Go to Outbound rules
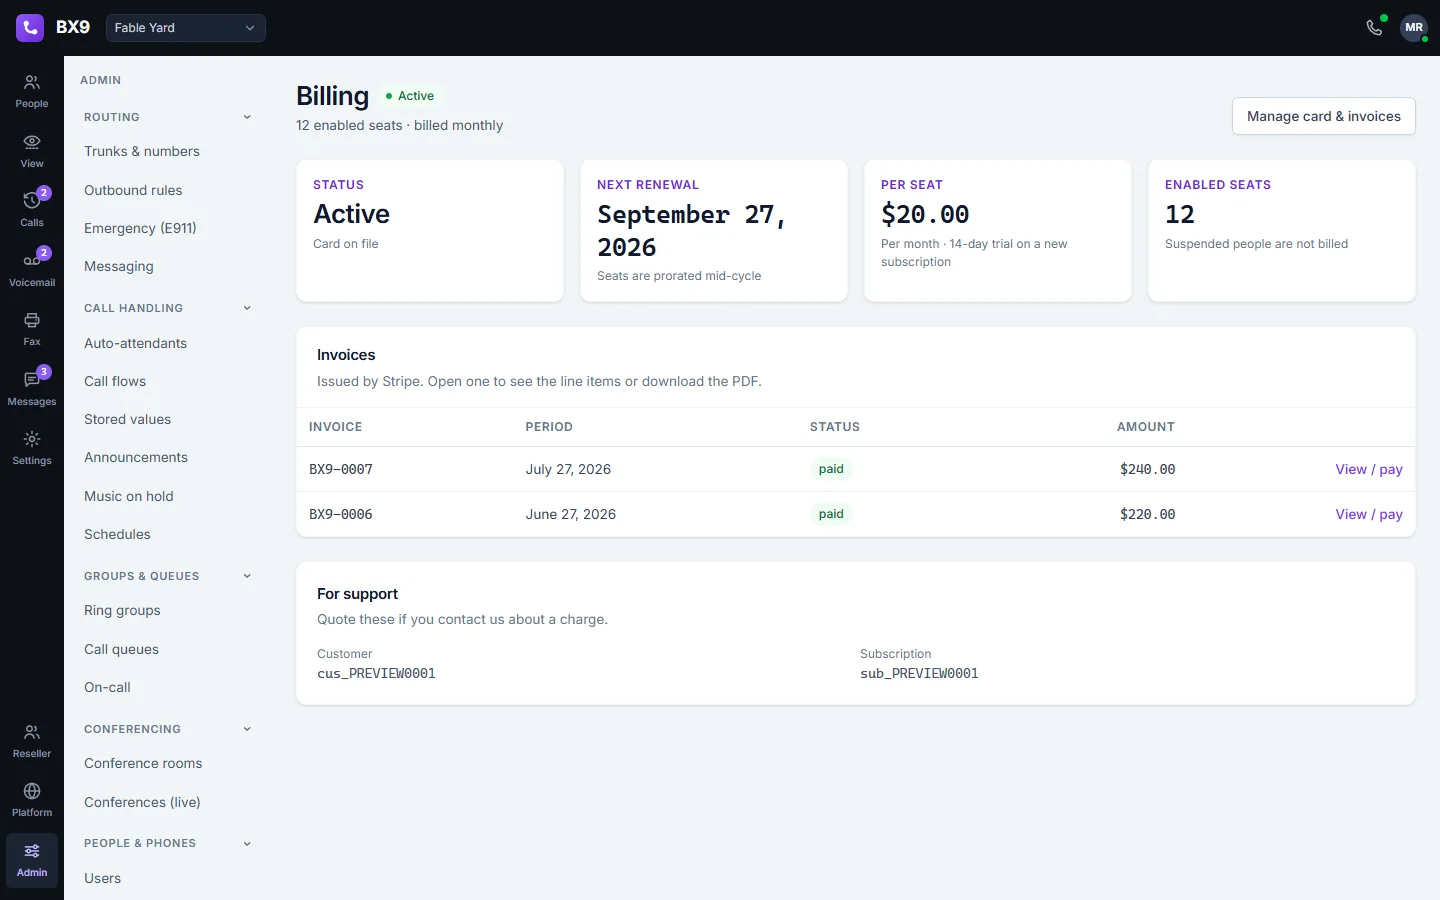 tap(133, 190)
